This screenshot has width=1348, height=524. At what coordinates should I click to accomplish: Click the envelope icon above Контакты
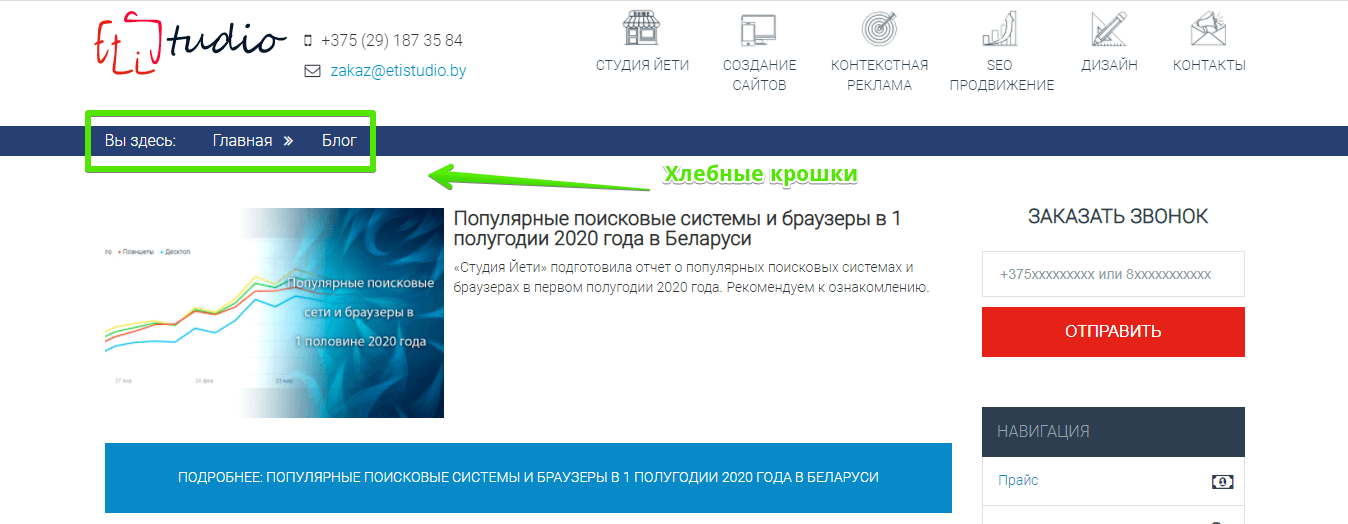[1209, 29]
